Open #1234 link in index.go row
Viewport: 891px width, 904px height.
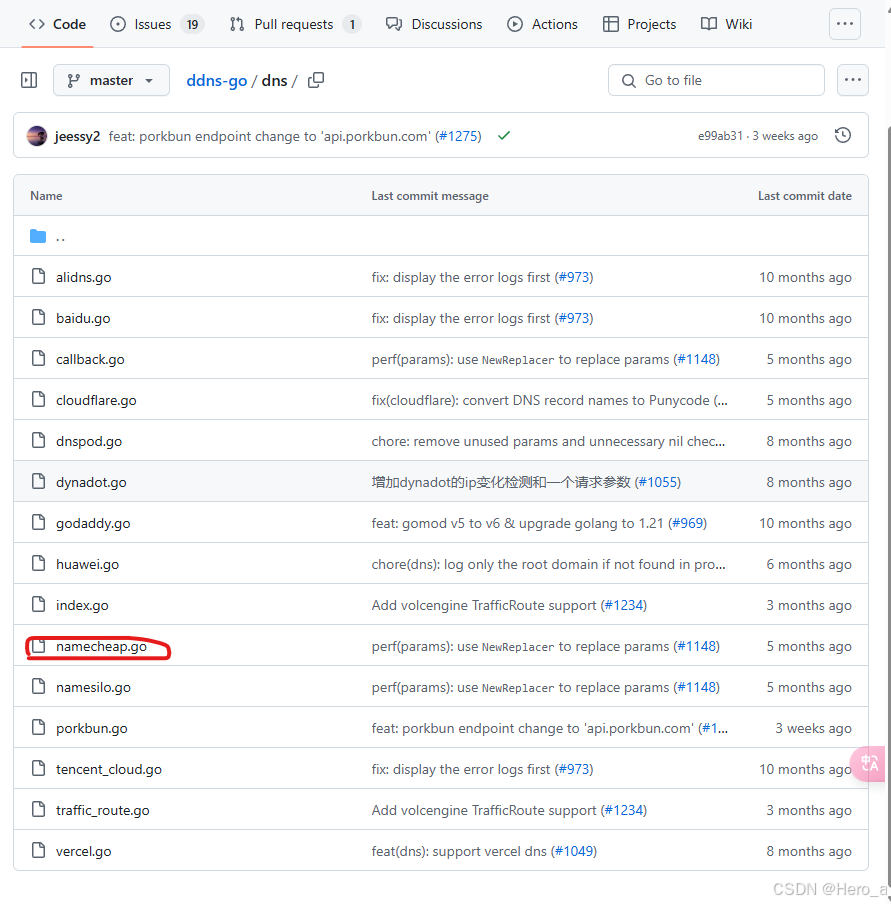coord(624,605)
